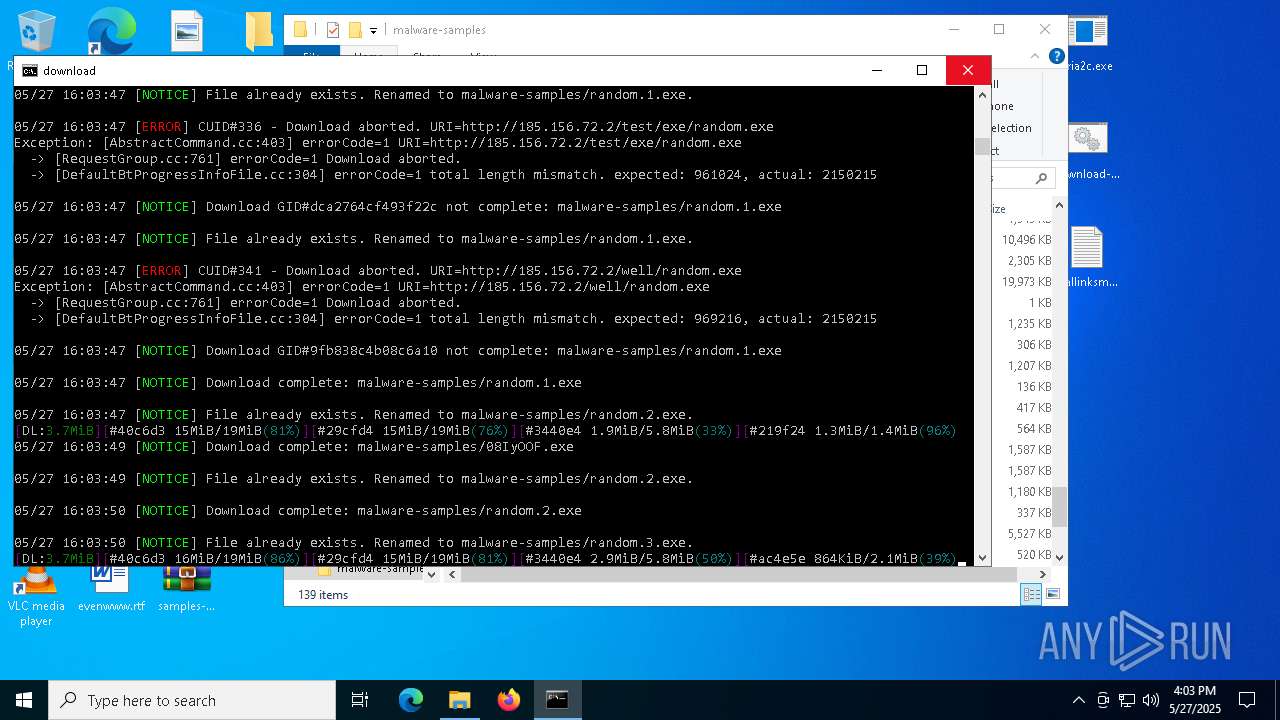
Task: Click the New folder icon in Explorer quick access toolbar
Action: pyautogui.click(x=355, y=30)
